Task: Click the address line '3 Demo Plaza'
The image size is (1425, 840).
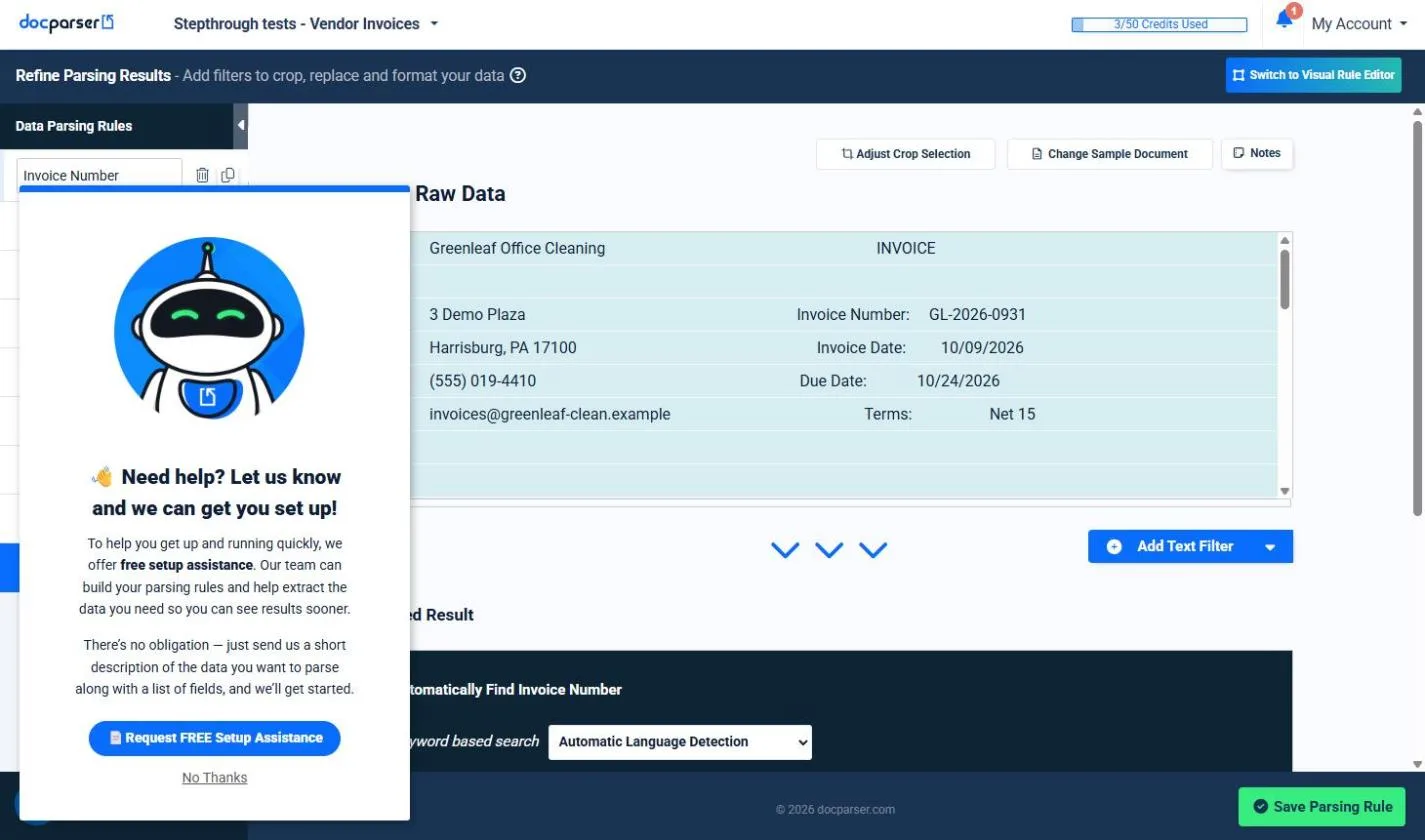Action: (477, 315)
